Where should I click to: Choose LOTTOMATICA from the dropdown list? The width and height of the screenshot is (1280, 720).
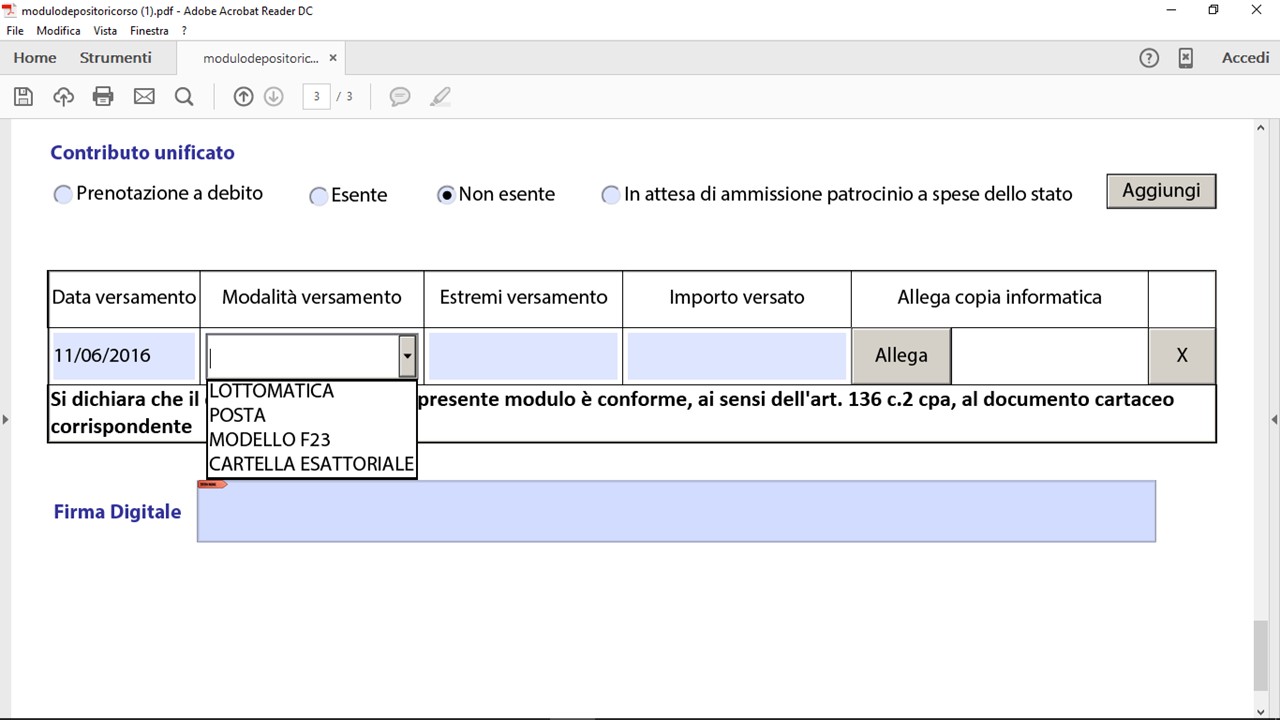click(311, 391)
